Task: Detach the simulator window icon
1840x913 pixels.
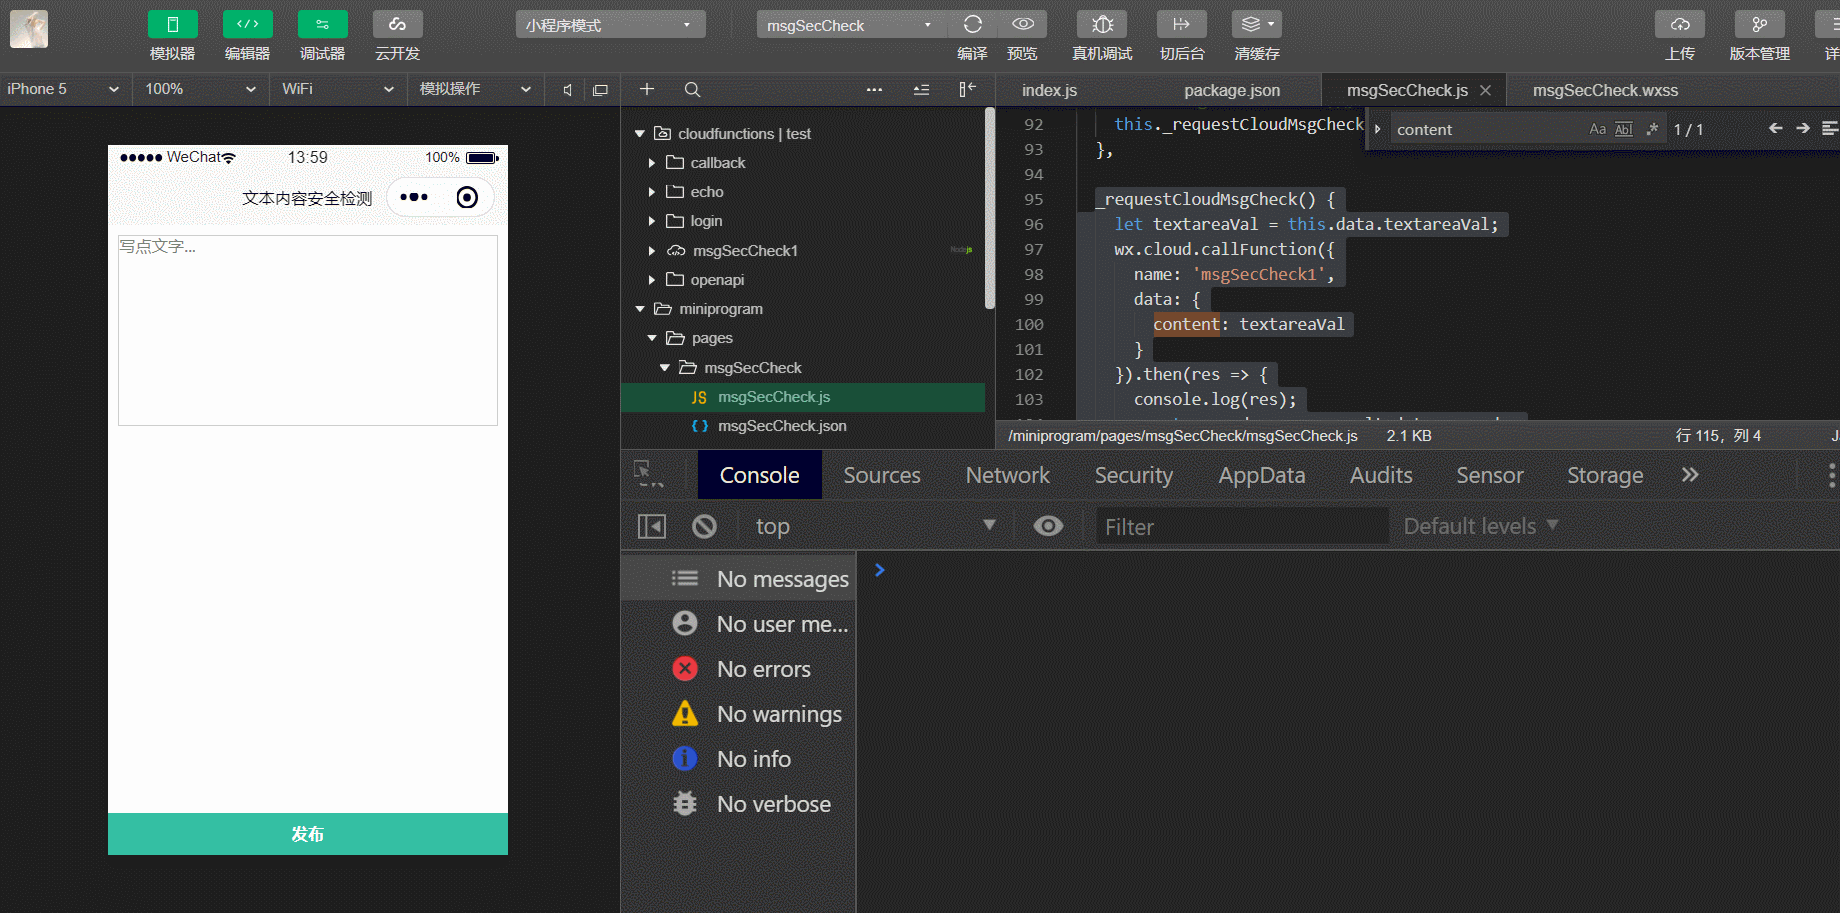Action: [x=600, y=90]
